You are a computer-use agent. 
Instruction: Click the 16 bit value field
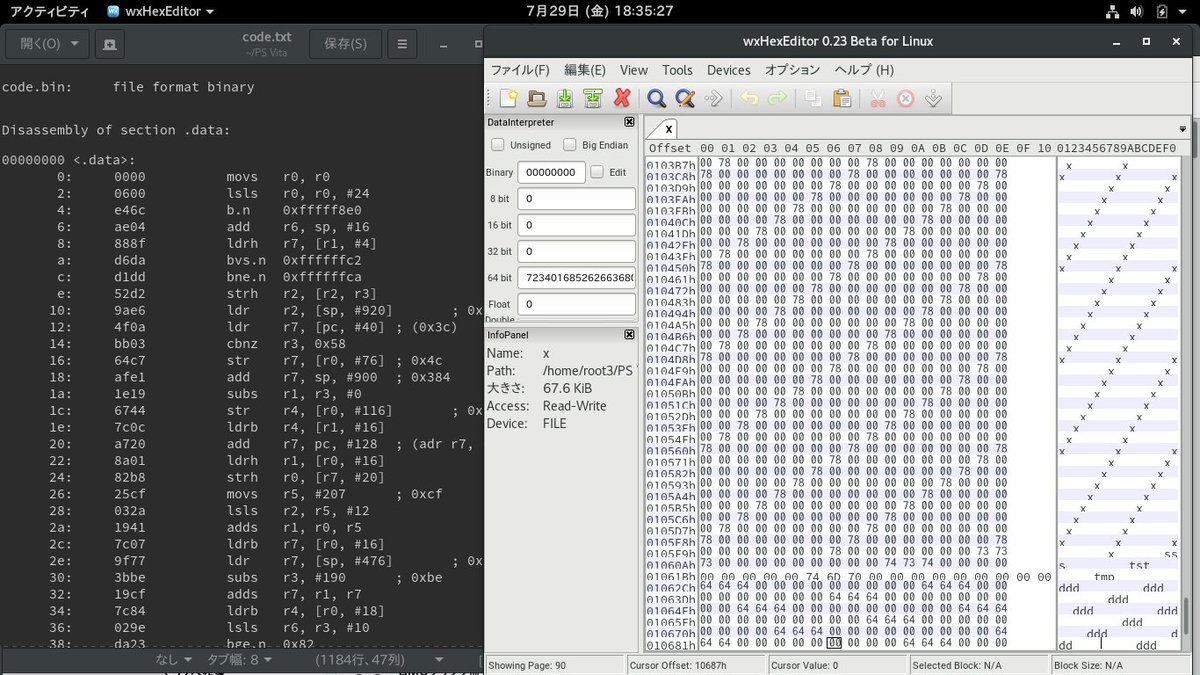[576, 225]
